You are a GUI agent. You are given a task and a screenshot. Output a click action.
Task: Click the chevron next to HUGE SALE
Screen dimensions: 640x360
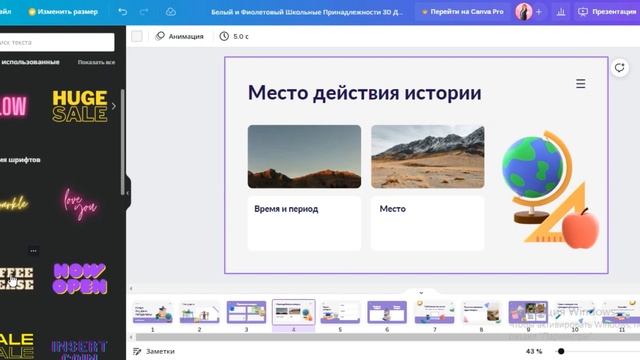point(113,106)
